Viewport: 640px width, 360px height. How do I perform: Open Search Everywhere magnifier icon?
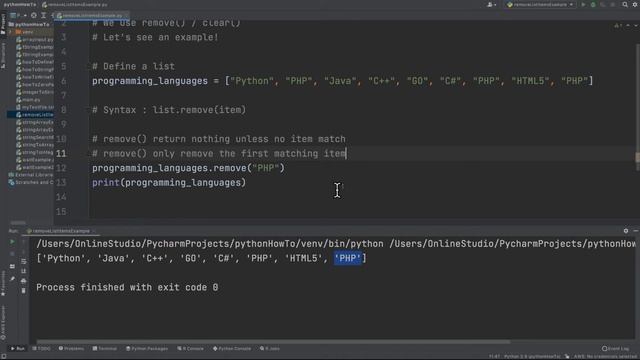(x=625, y=4)
